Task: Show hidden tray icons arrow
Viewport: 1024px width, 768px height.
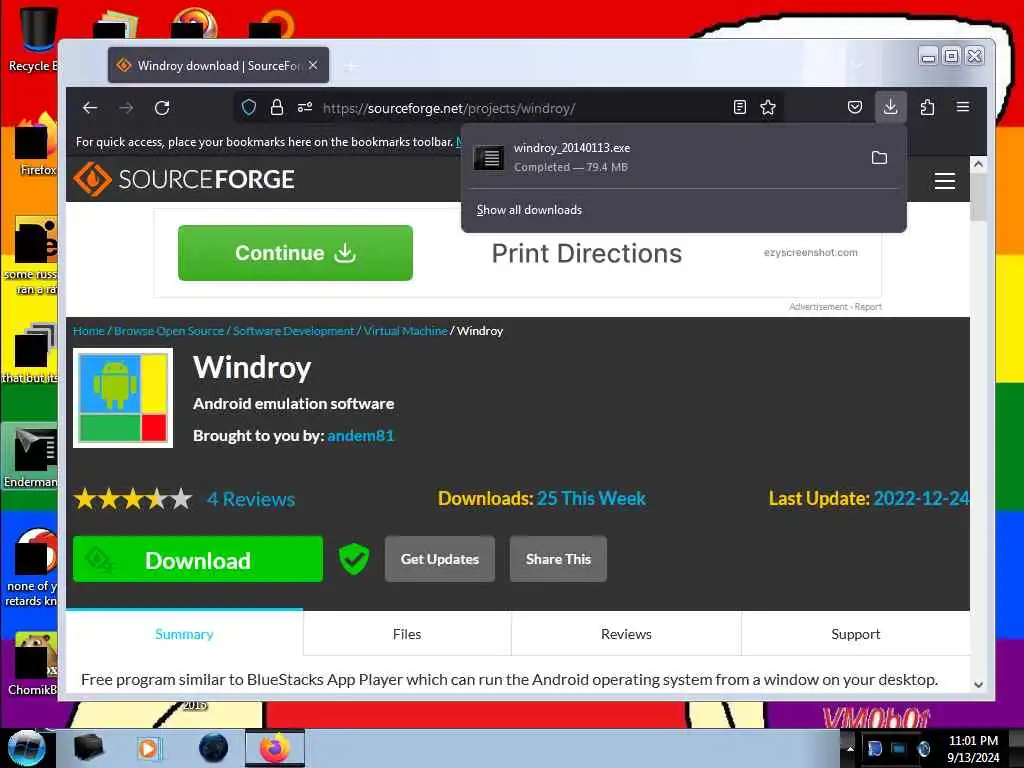Action: pos(850,748)
